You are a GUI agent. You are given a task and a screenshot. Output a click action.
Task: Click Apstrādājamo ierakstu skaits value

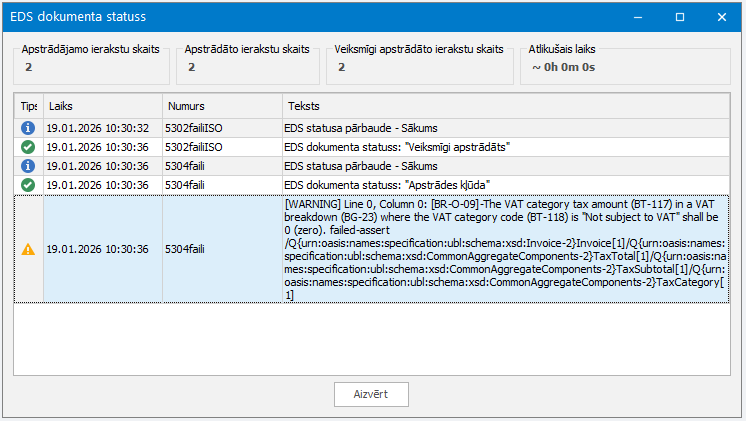pos(29,67)
